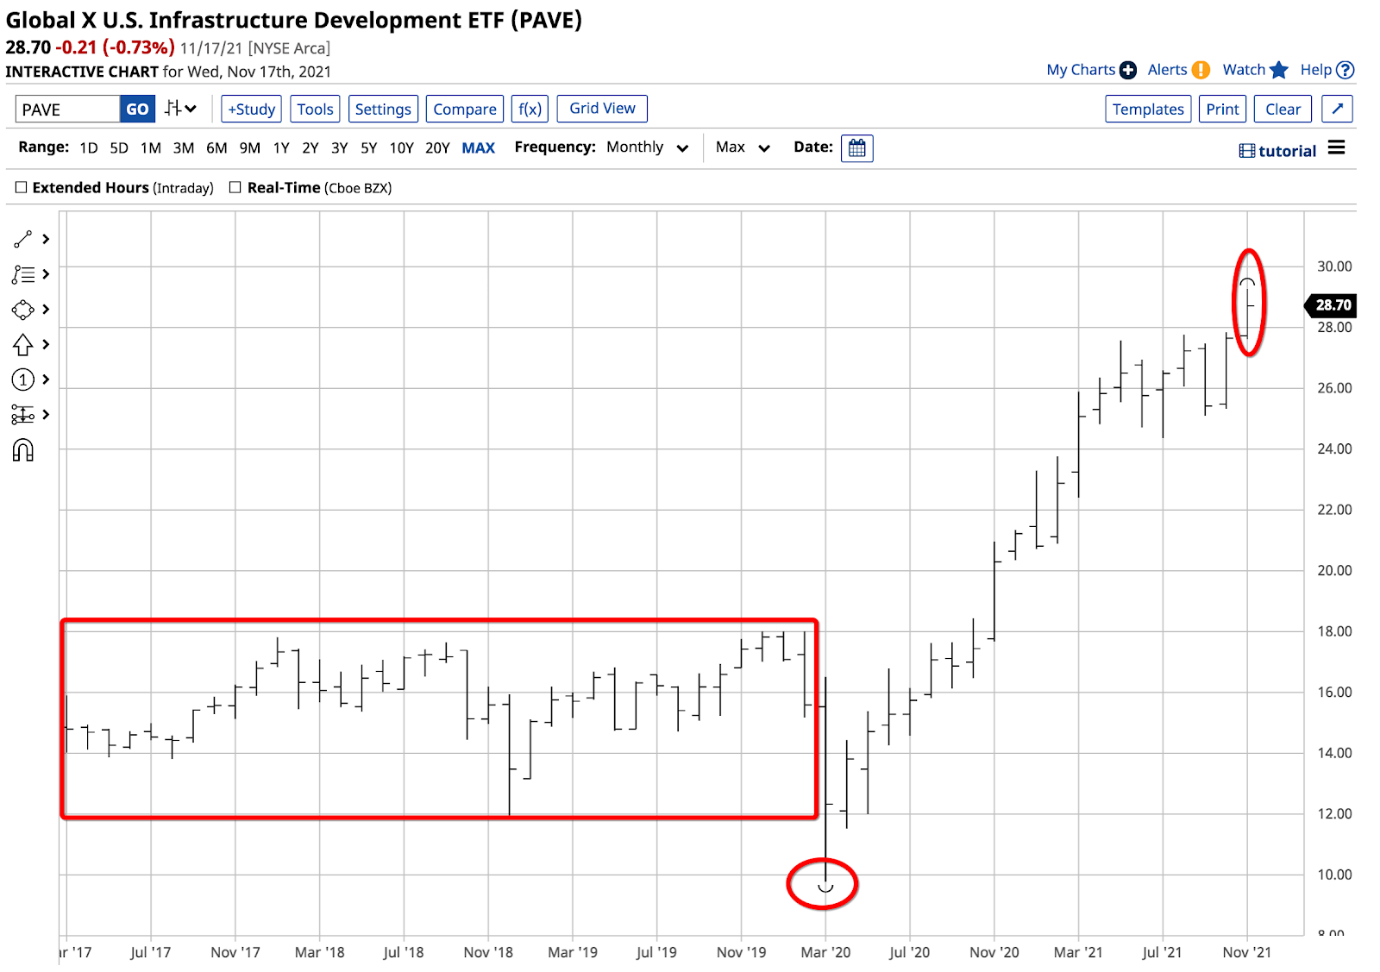Enable Real-Time Cboe BZX checkbox
Viewport: 1380px width, 972px height.
235,187
